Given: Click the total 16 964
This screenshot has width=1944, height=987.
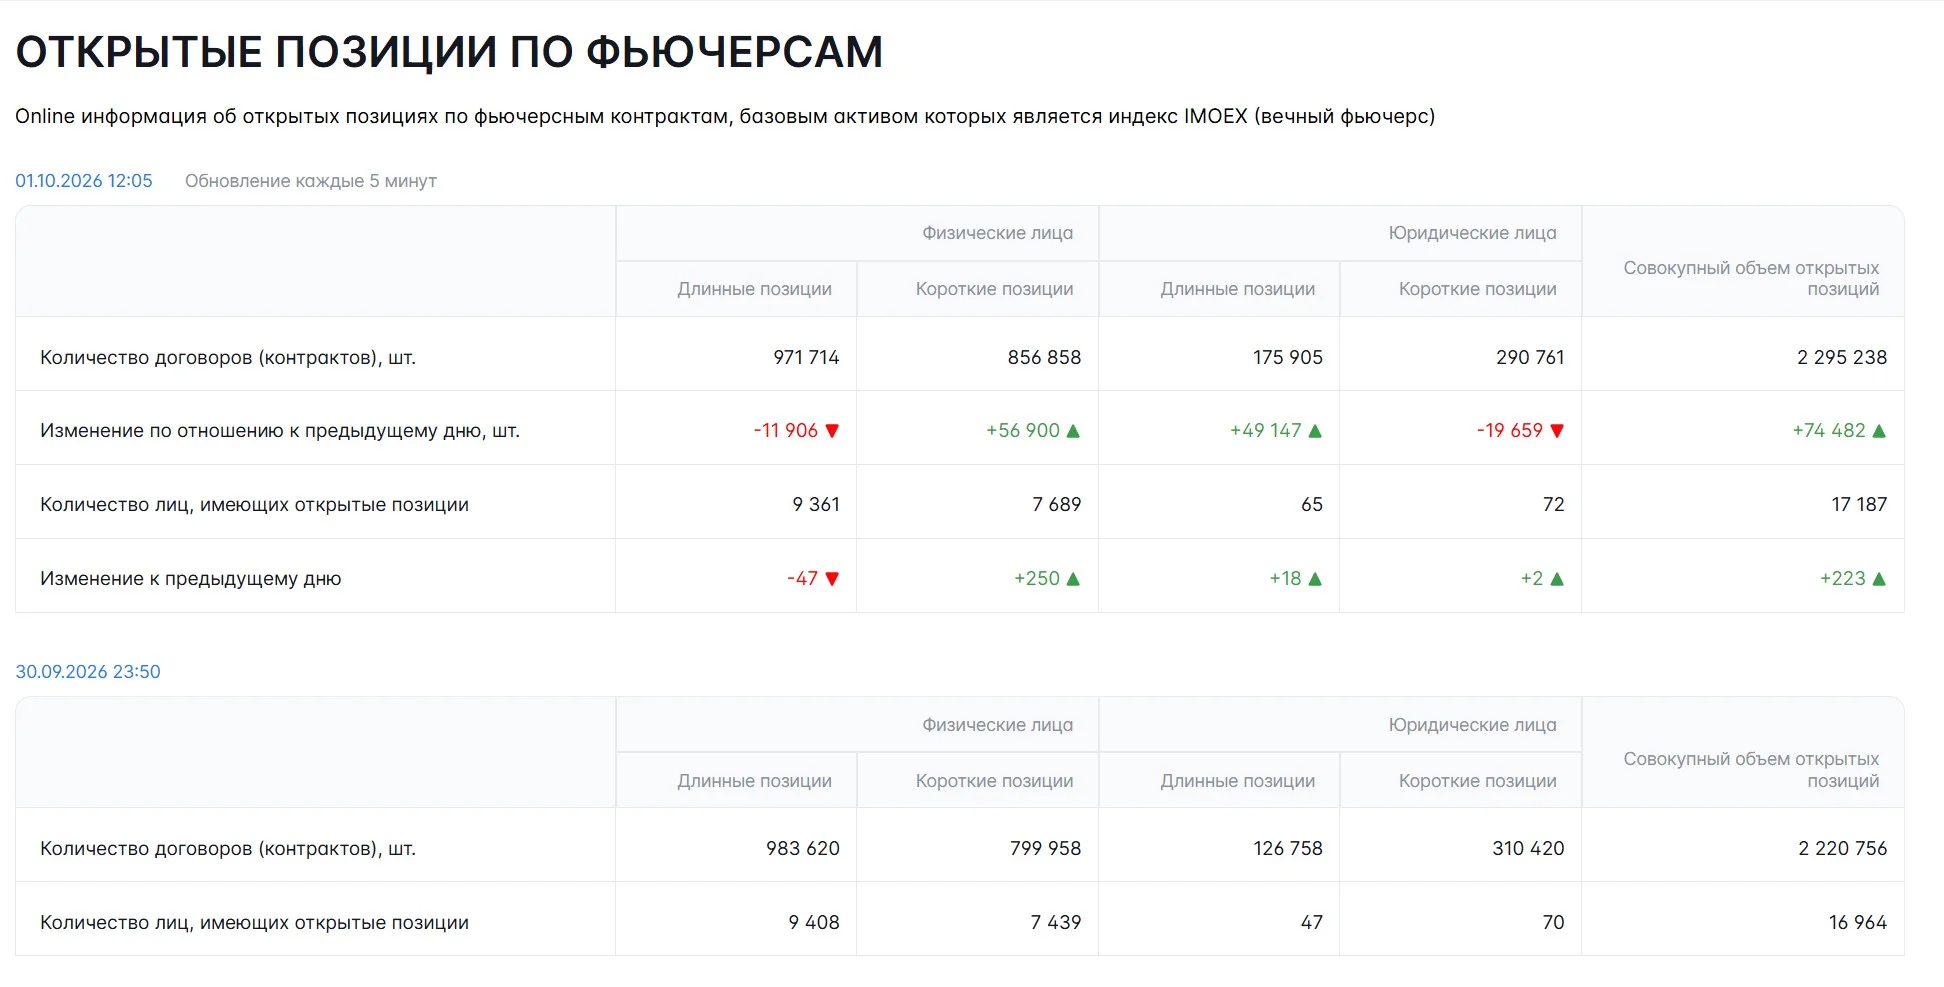Looking at the screenshot, I should click(1858, 923).
